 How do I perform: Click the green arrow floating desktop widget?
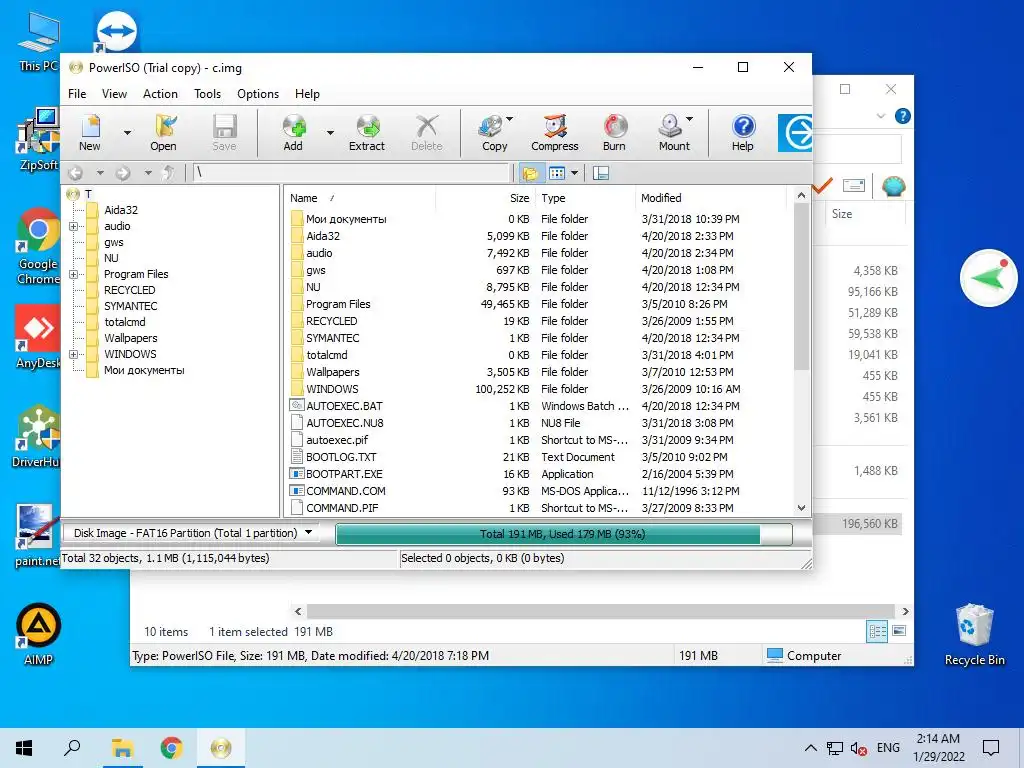(x=988, y=278)
